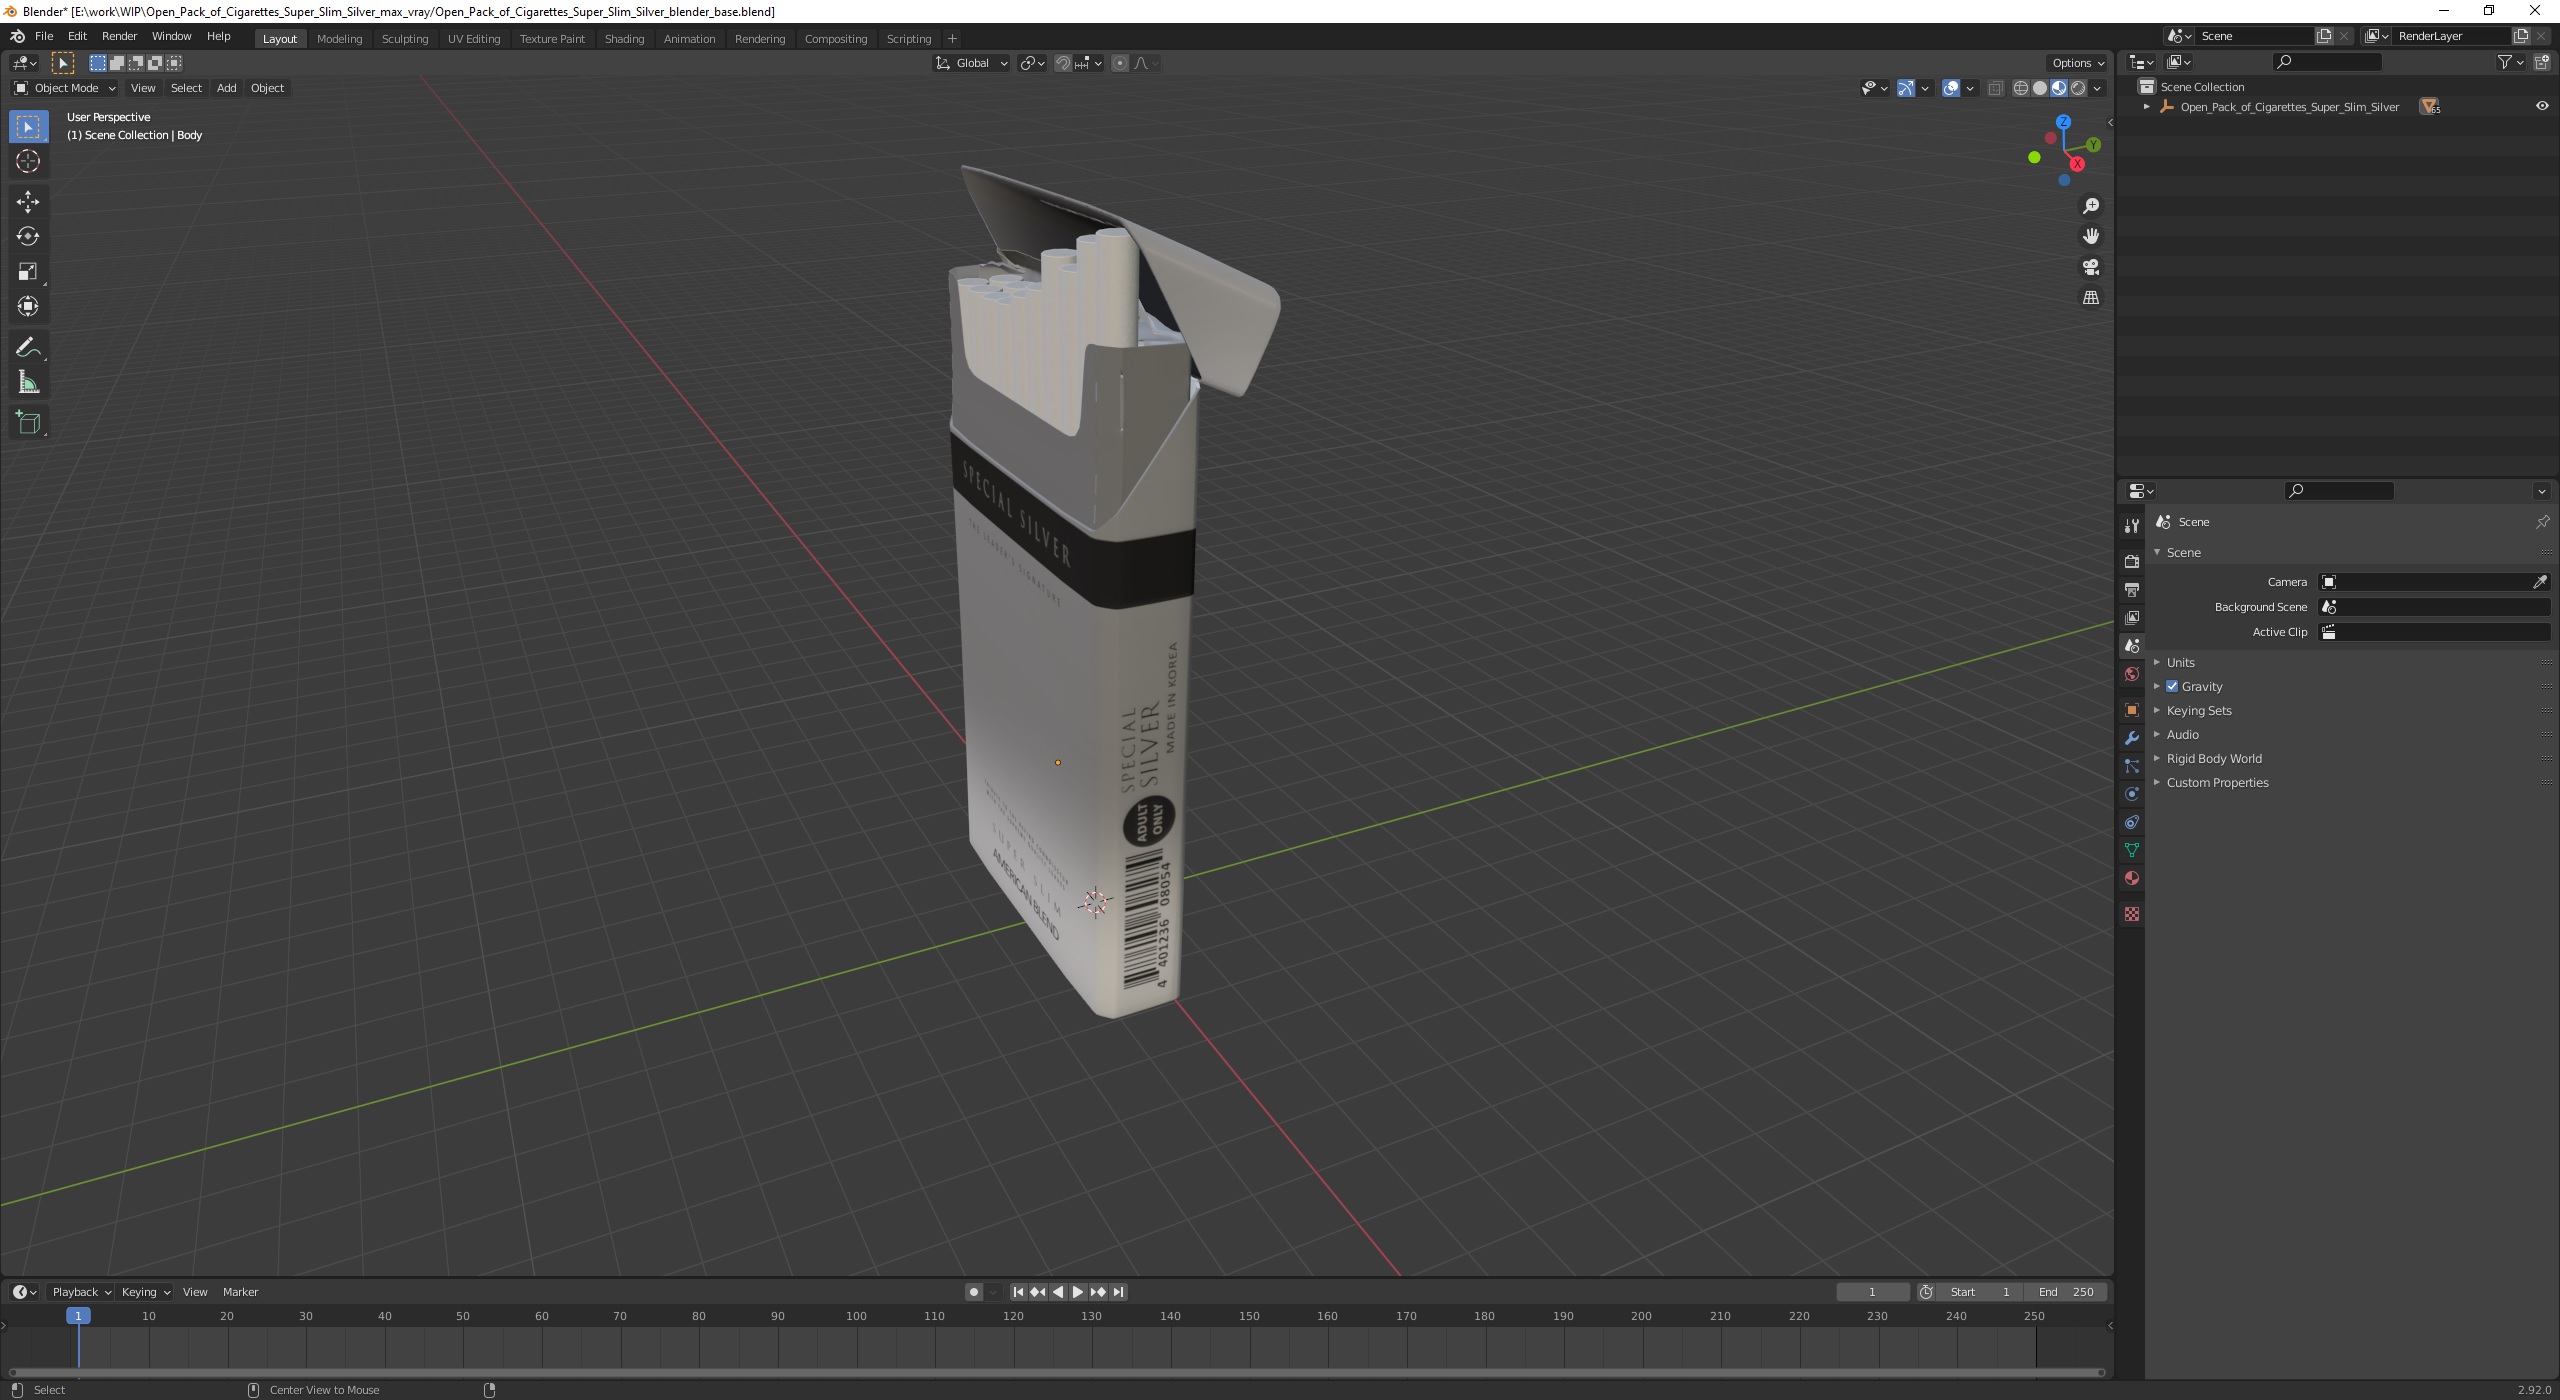Select the Annotate pencil tool
The height and width of the screenshot is (1400, 2560).
tap(28, 348)
